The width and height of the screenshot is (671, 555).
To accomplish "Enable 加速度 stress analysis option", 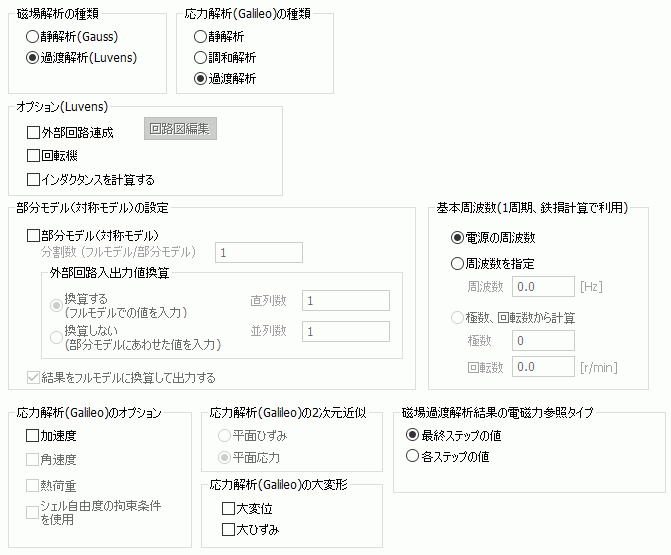I will point(33,436).
